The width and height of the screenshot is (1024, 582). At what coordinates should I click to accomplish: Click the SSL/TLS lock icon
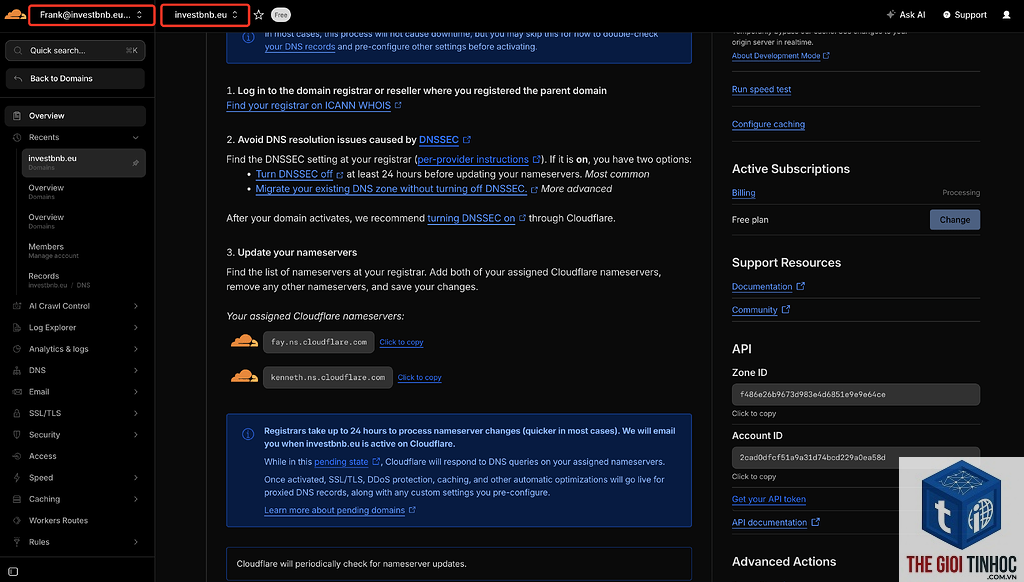(x=17, y=413)
